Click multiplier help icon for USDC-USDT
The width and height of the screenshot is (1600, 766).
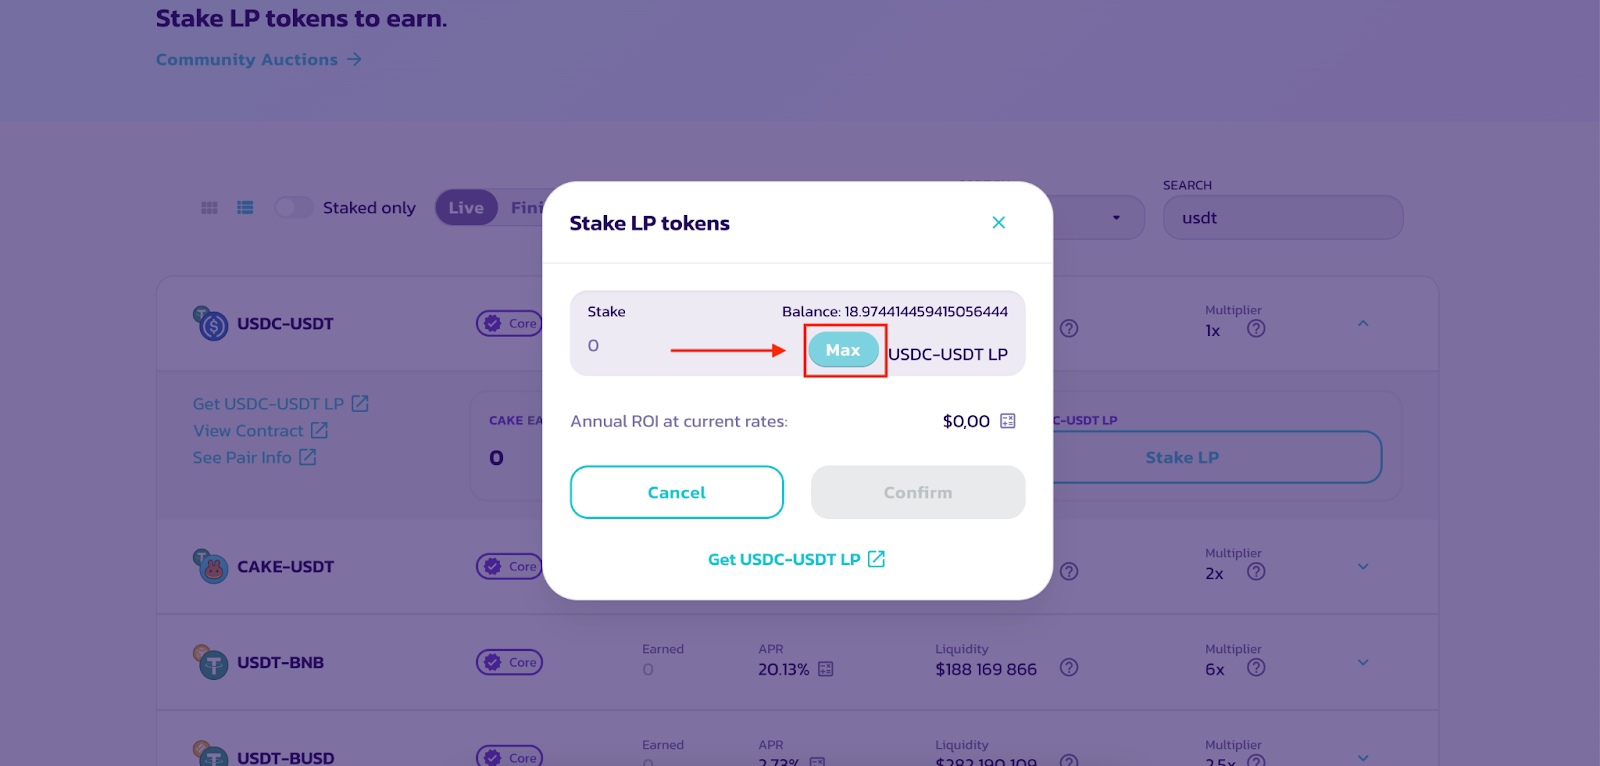tap(1256, 329)
